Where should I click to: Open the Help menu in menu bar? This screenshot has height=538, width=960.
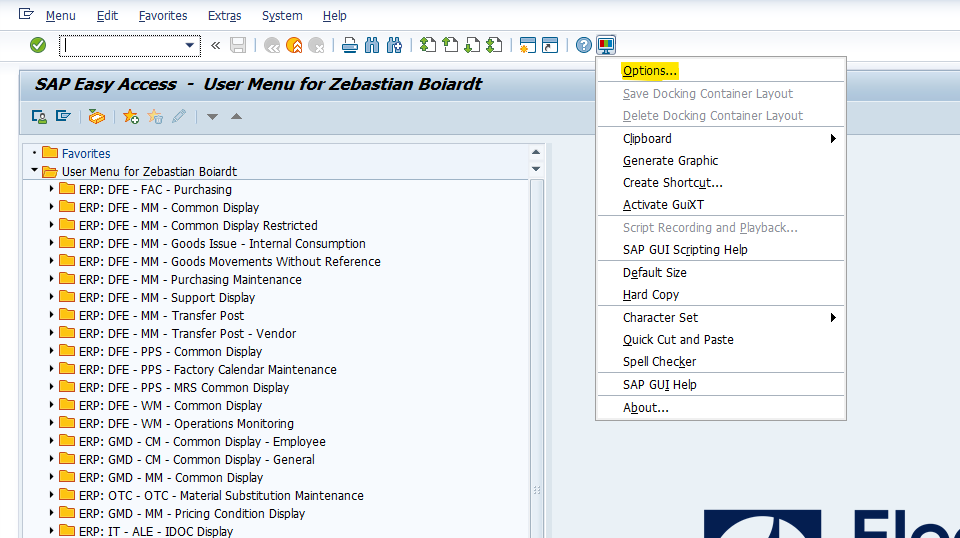click(334, 16)
